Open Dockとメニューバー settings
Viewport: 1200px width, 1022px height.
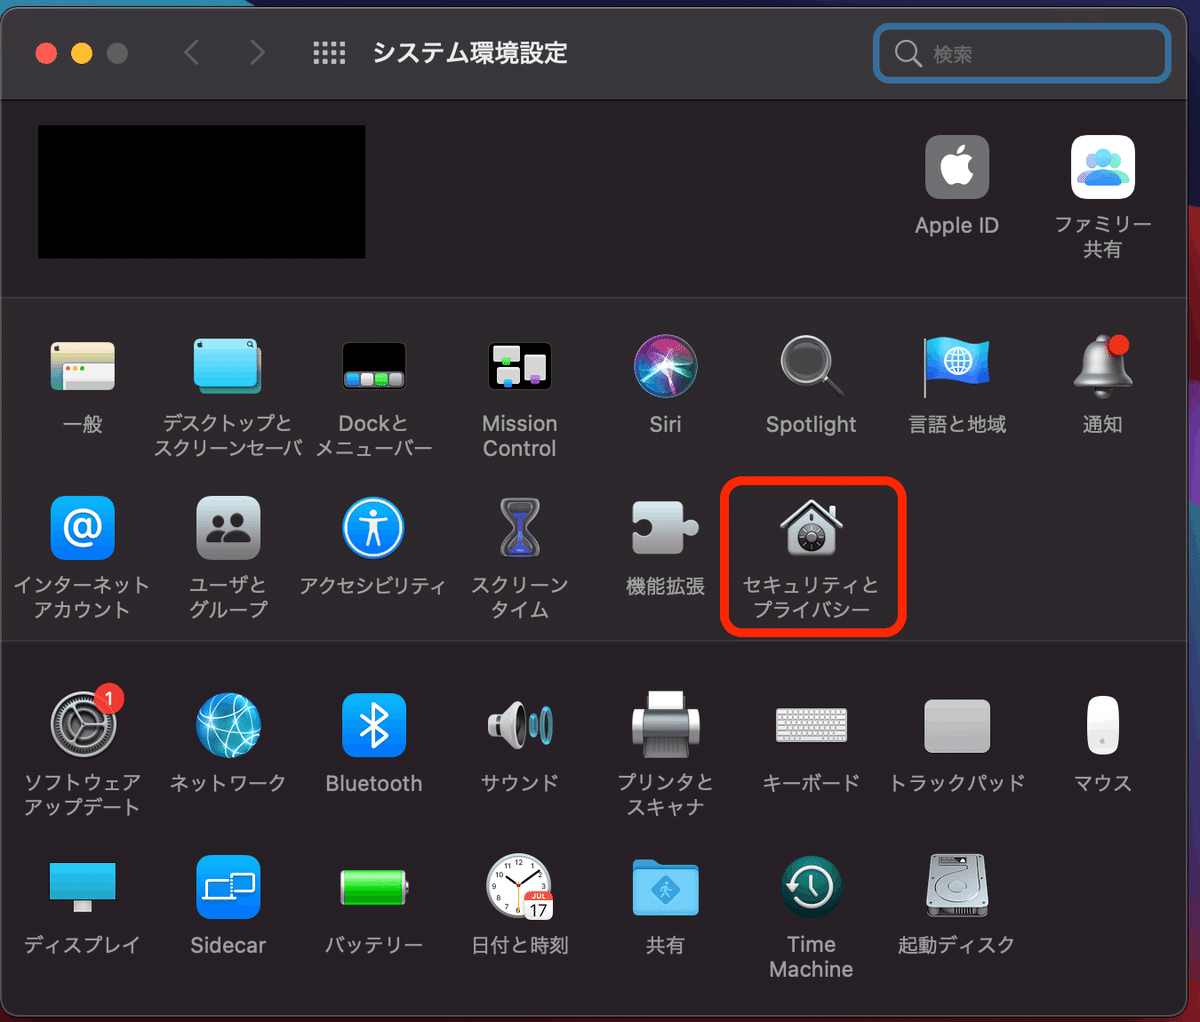(x=374, y=366)
